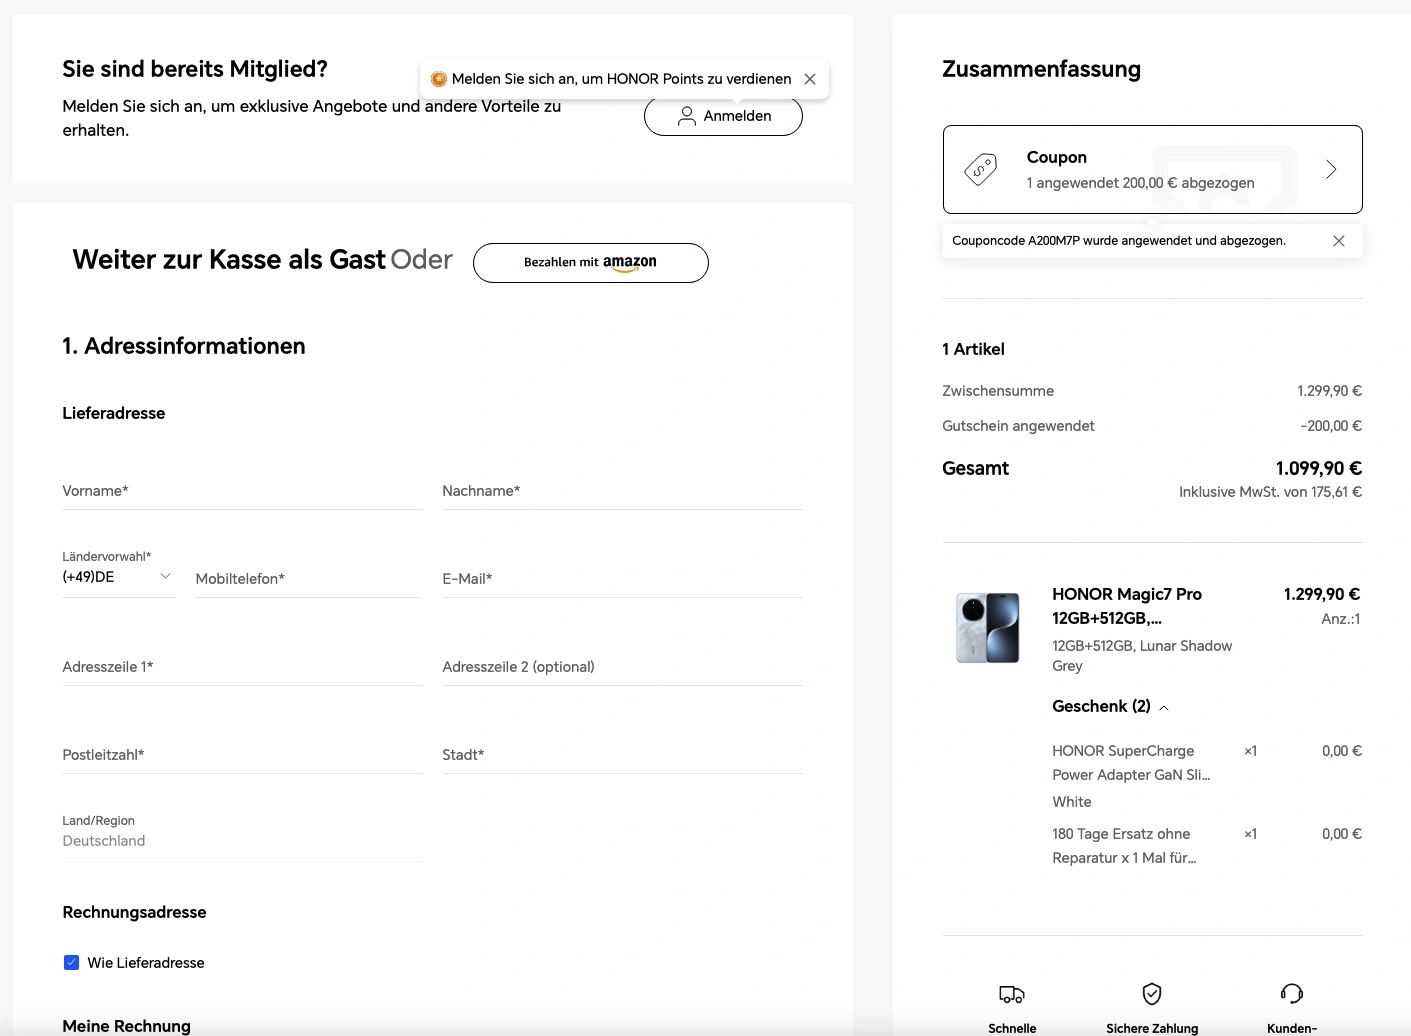Click the Sichere Zahlung shield icon
Screen dimensions: 1411x1036
(1152, 993)
